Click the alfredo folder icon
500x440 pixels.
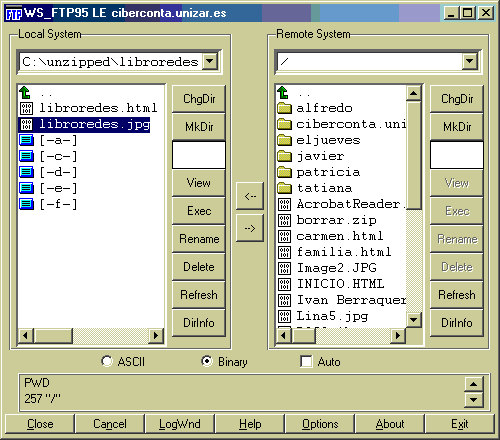click(x=284, y=108)
